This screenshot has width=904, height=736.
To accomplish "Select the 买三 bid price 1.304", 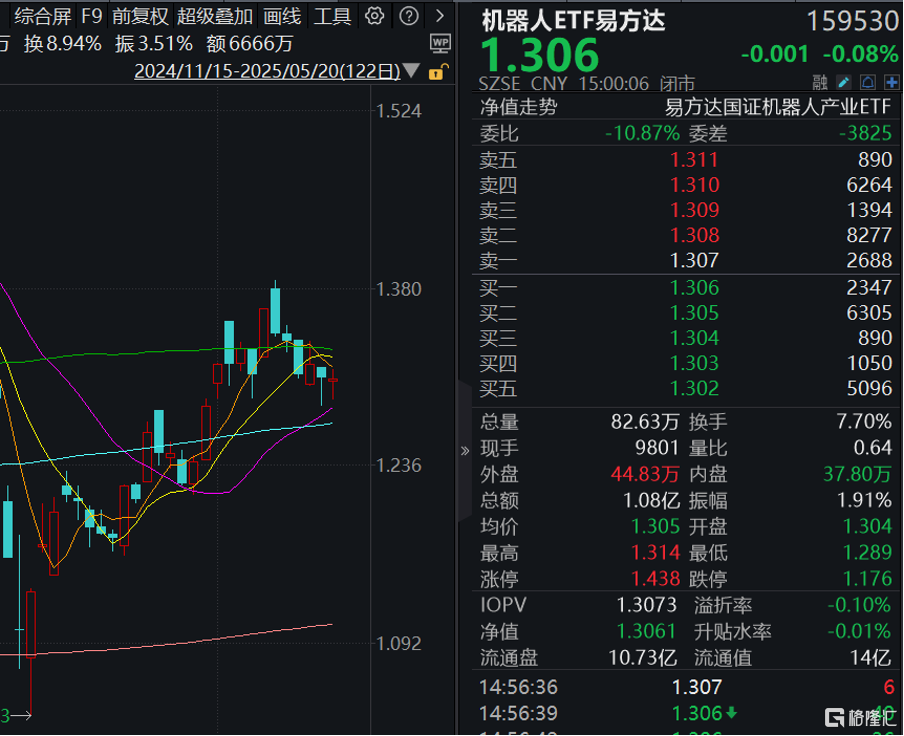I will [694, 338].
